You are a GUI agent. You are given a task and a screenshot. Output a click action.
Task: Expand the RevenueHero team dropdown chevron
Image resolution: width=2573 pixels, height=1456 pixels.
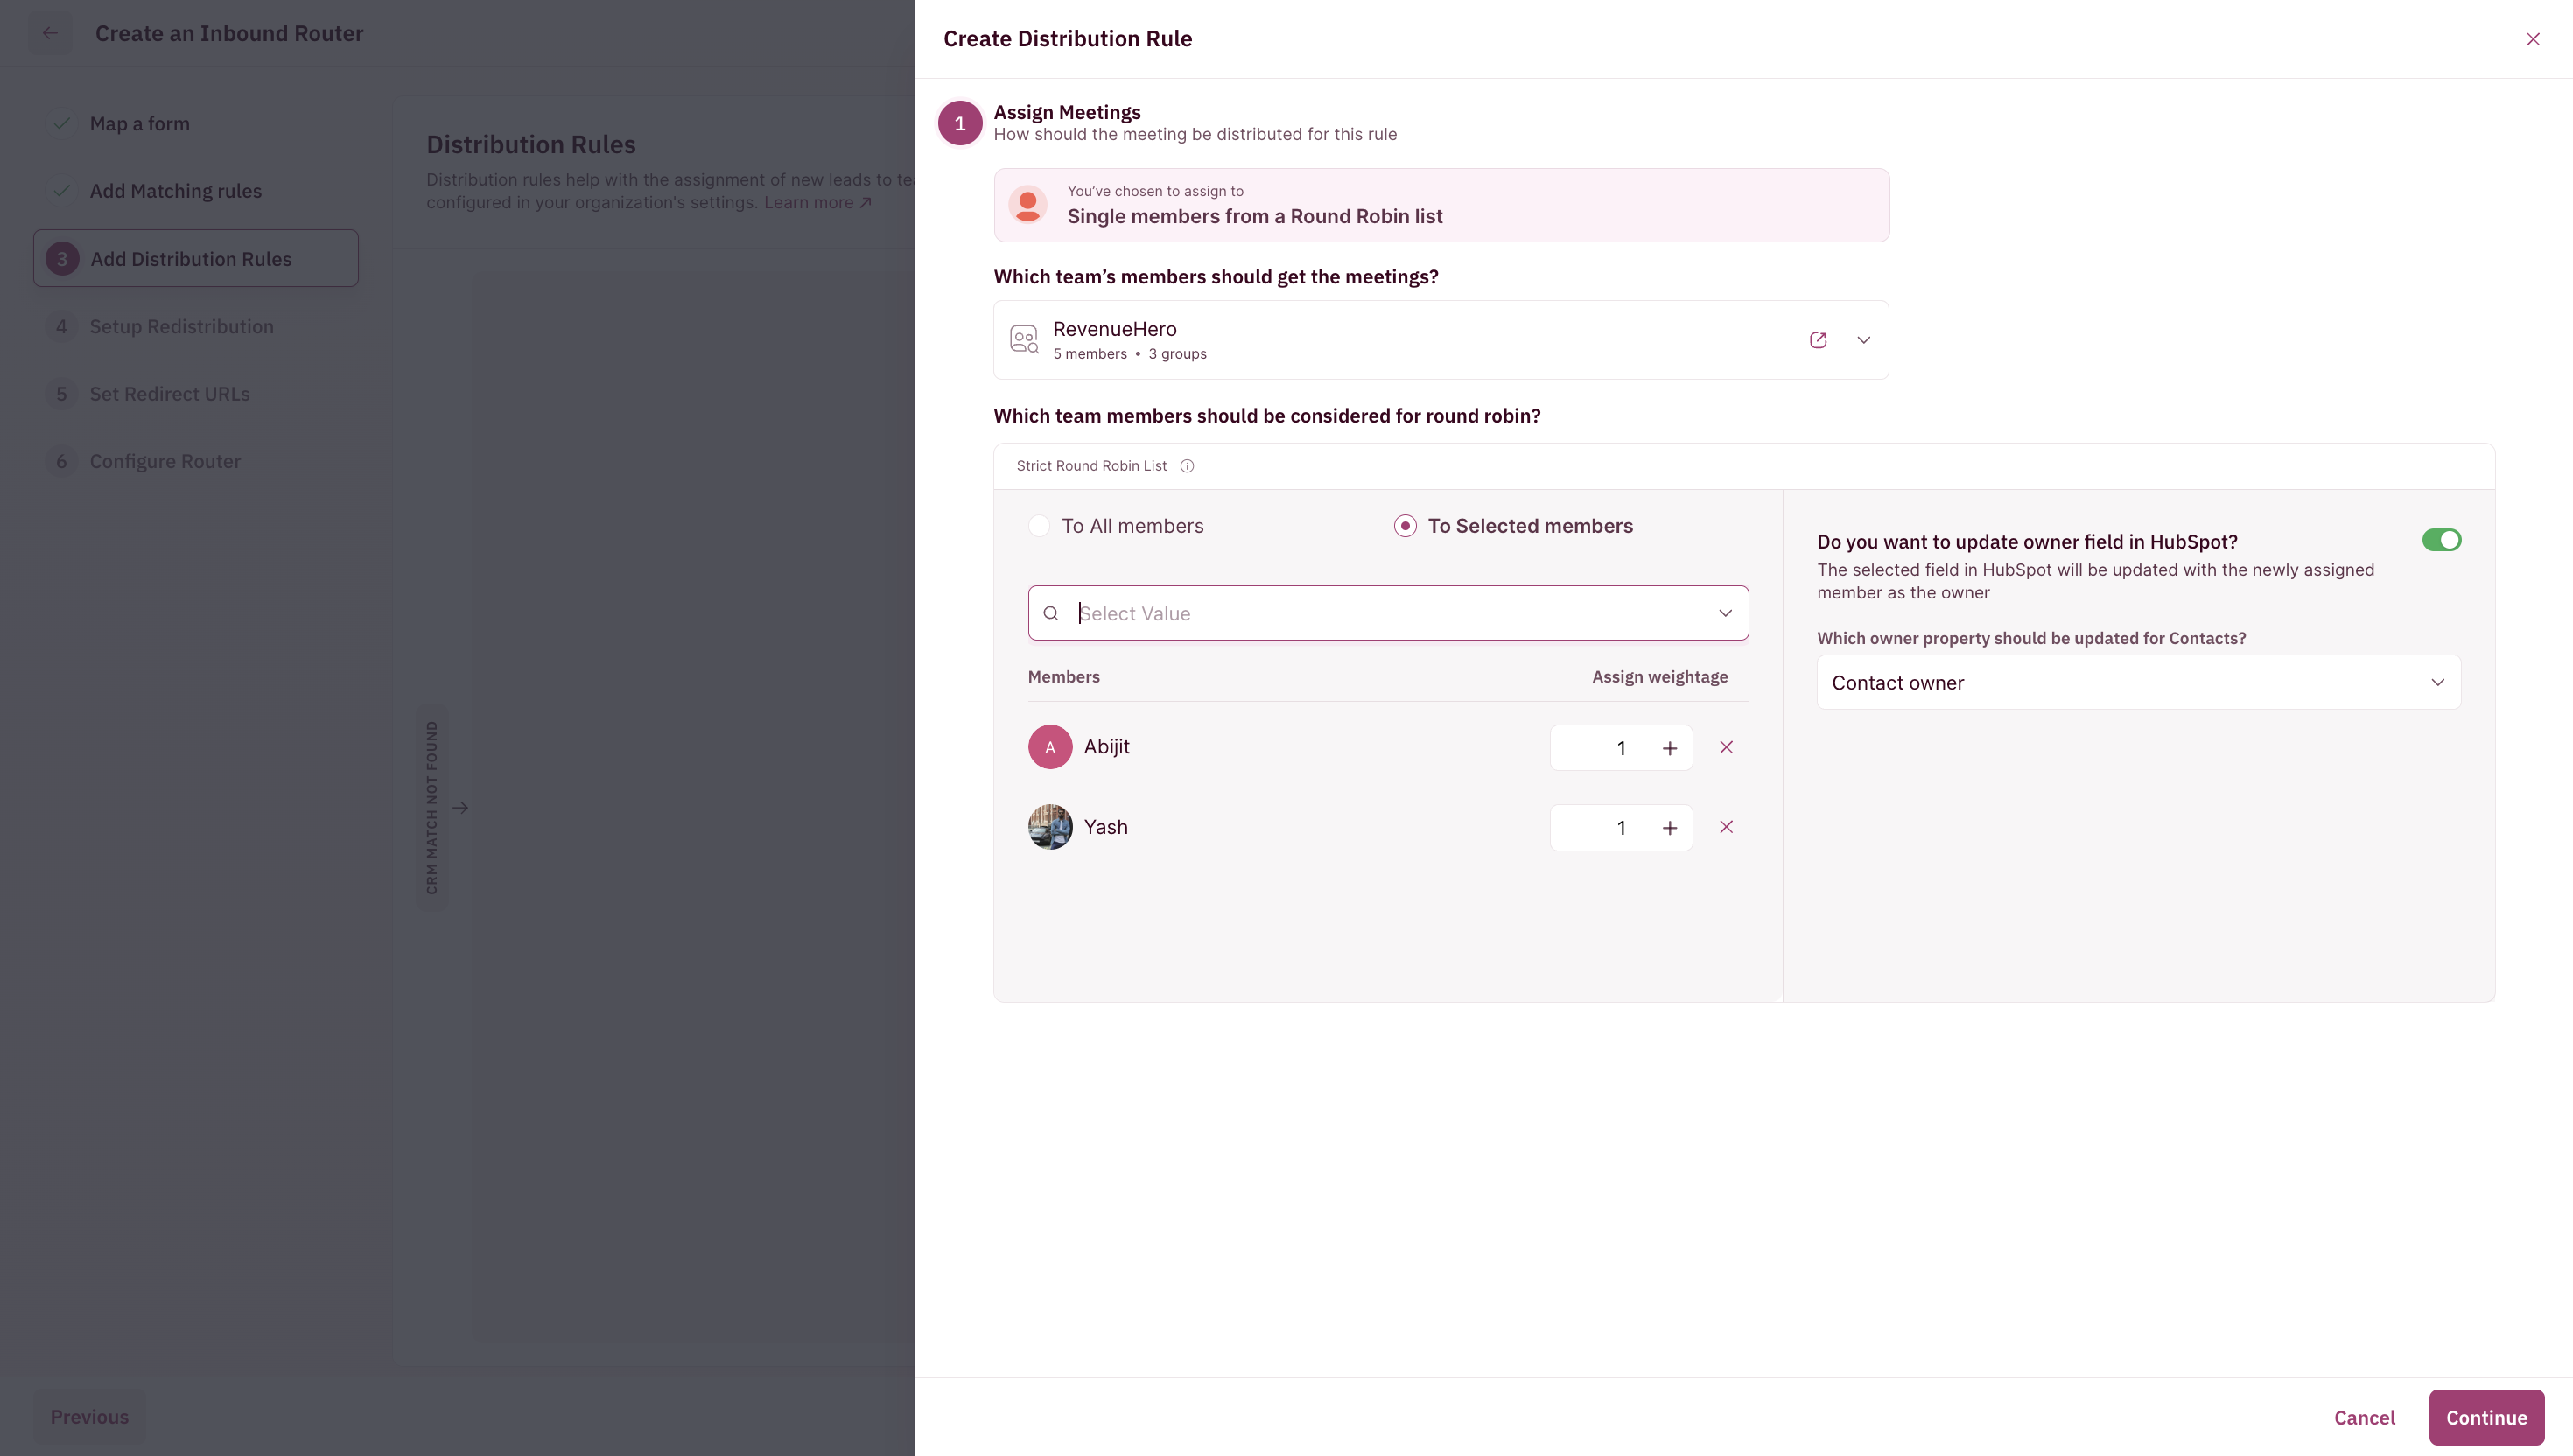[x=1863, y=340]
